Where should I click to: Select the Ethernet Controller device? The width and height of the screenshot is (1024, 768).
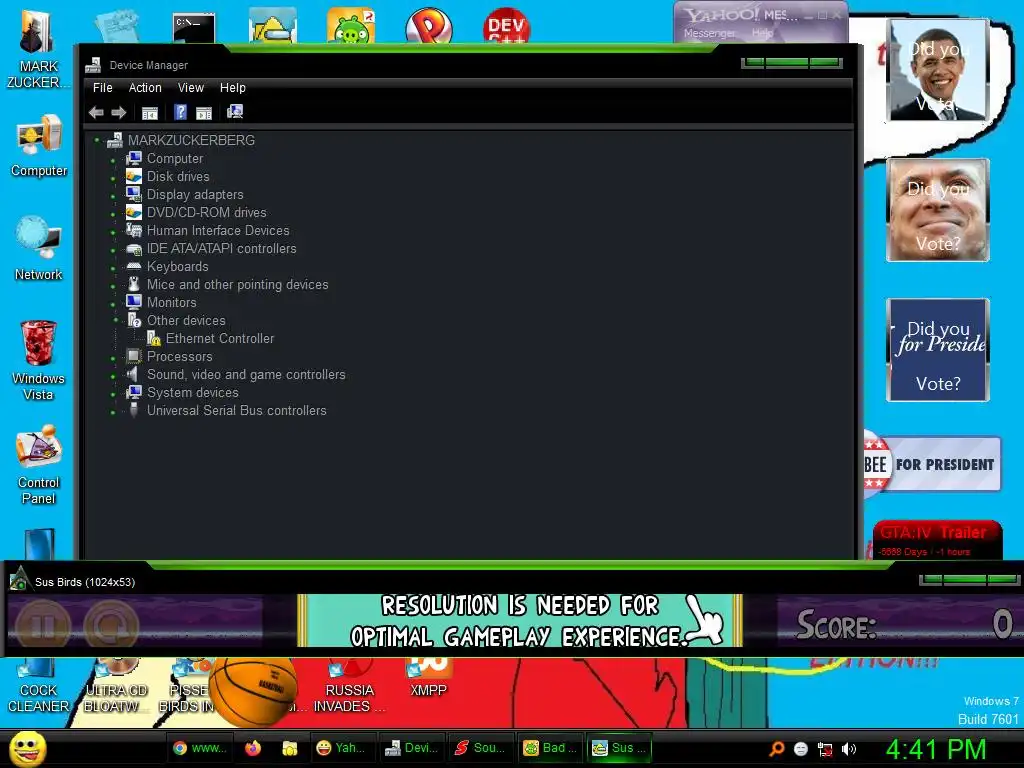click(219, 338)
